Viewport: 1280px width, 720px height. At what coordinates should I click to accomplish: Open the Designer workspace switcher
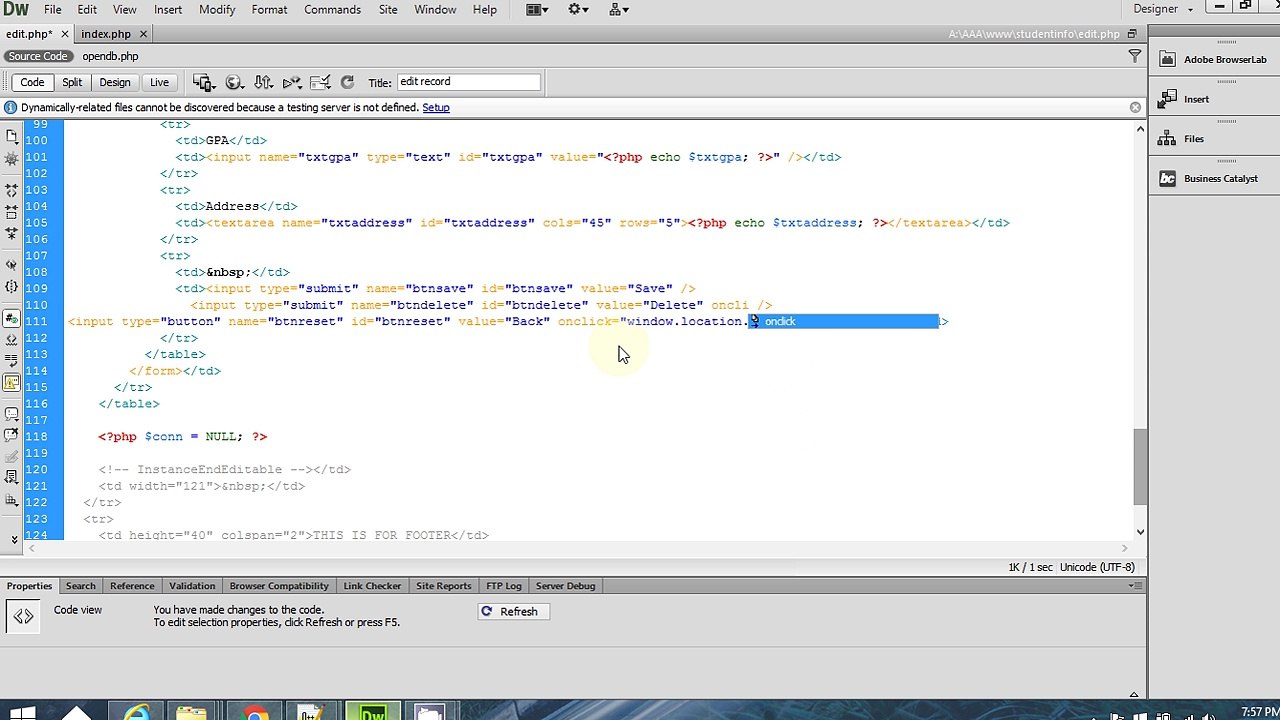[1163, 9]
